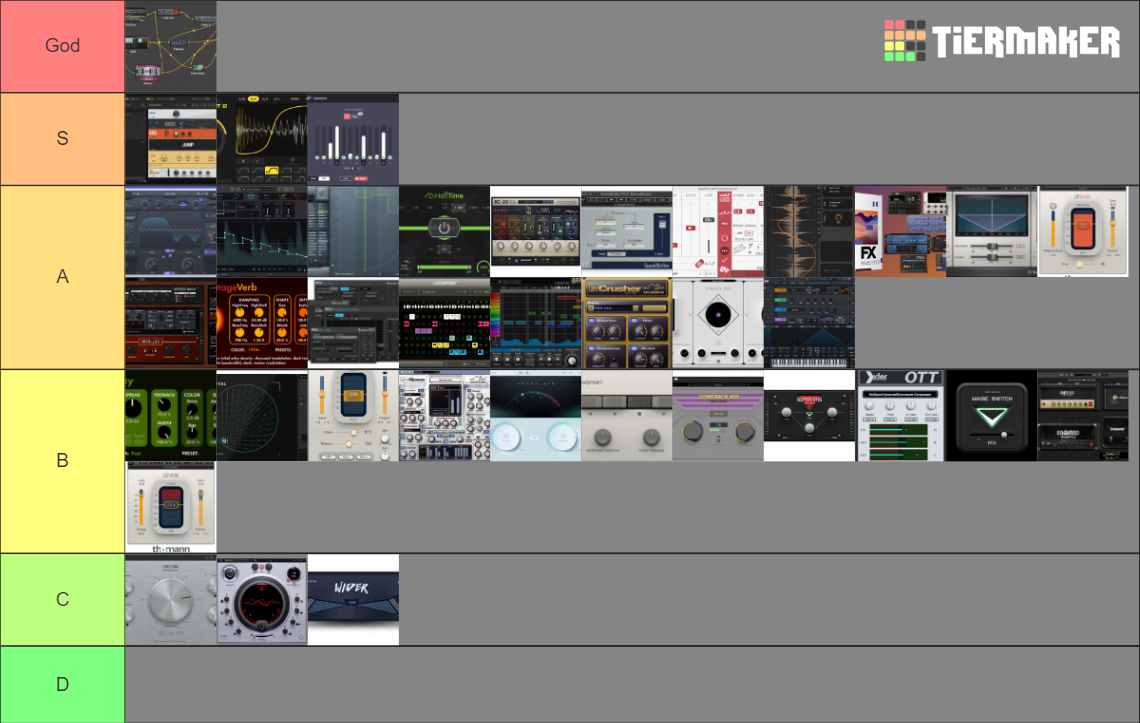Select the LoFi Crusher plugin thumbnail

626,322
